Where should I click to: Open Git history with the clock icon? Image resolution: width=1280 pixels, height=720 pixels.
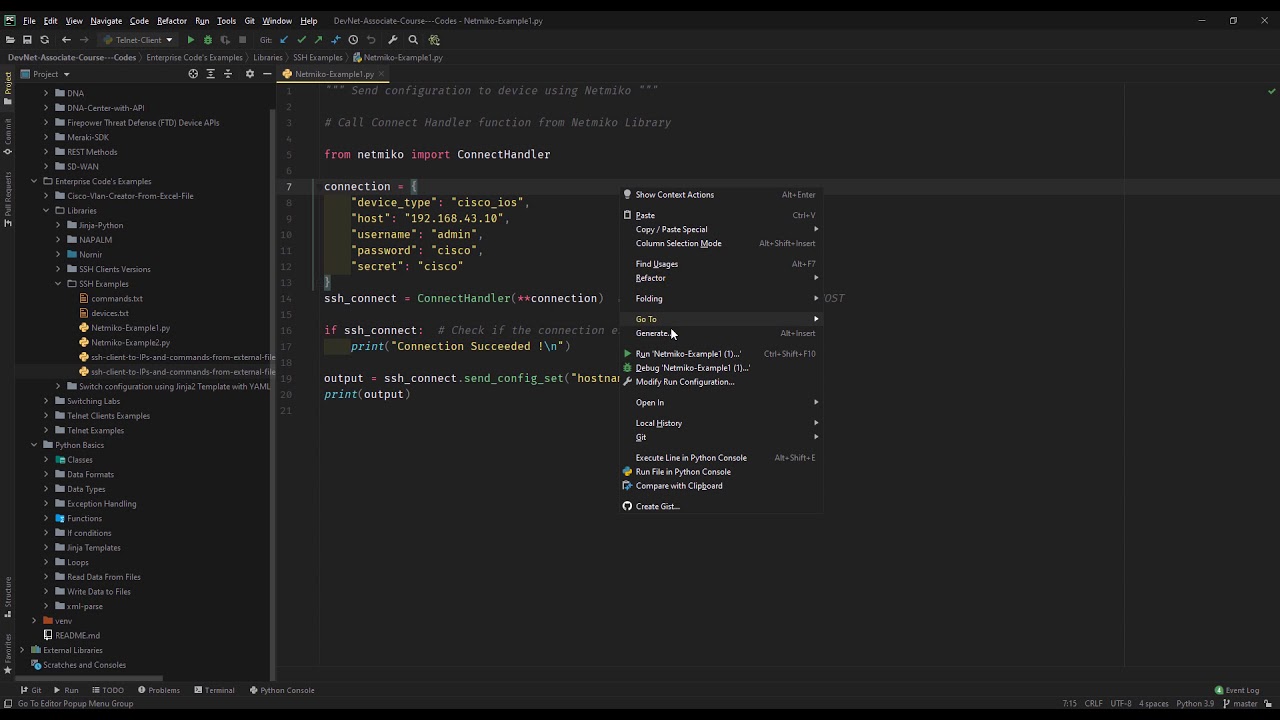[353, 40]
